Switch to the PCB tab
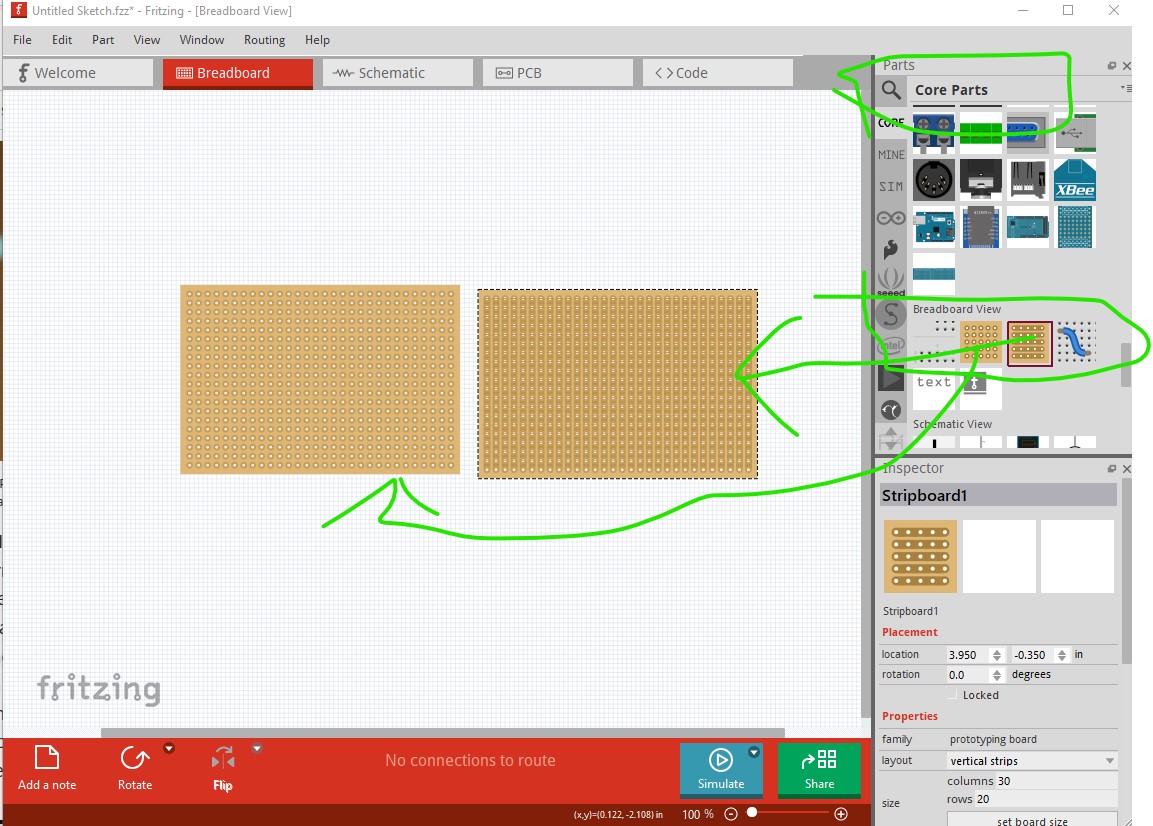1153x826 pixels. [557, 73]
